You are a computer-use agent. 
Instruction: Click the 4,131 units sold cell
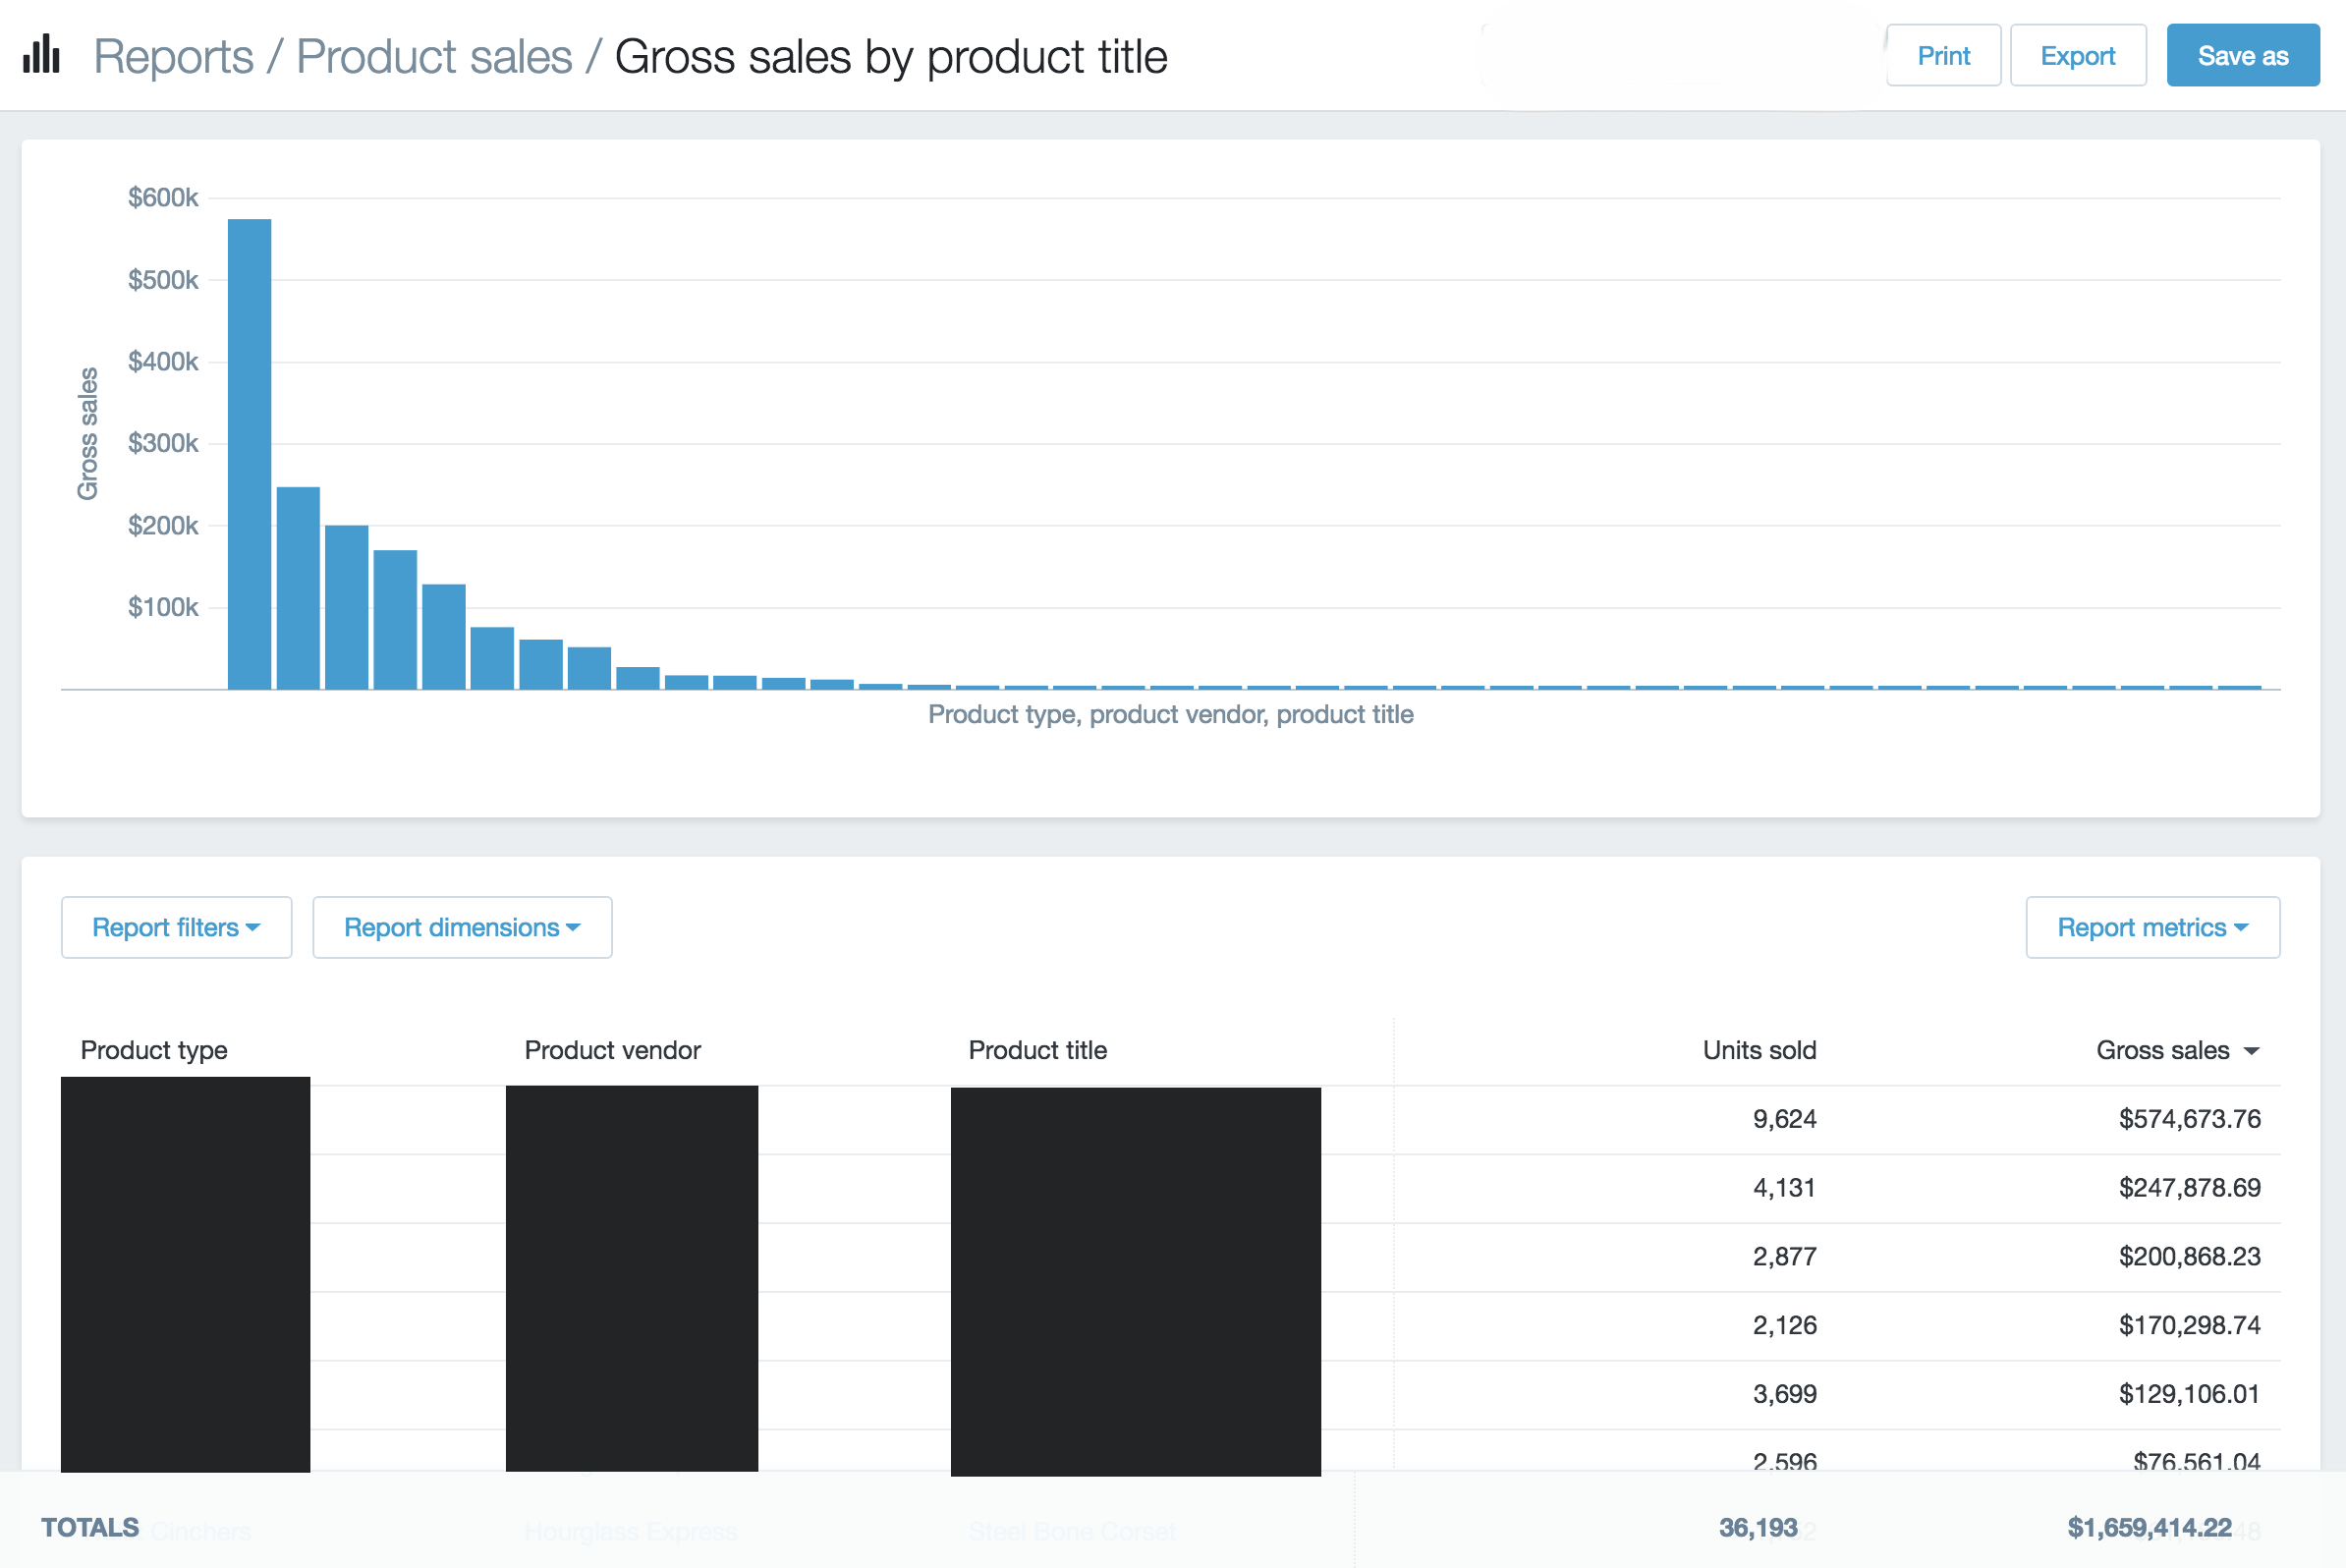click(x=1784, y=1187)
